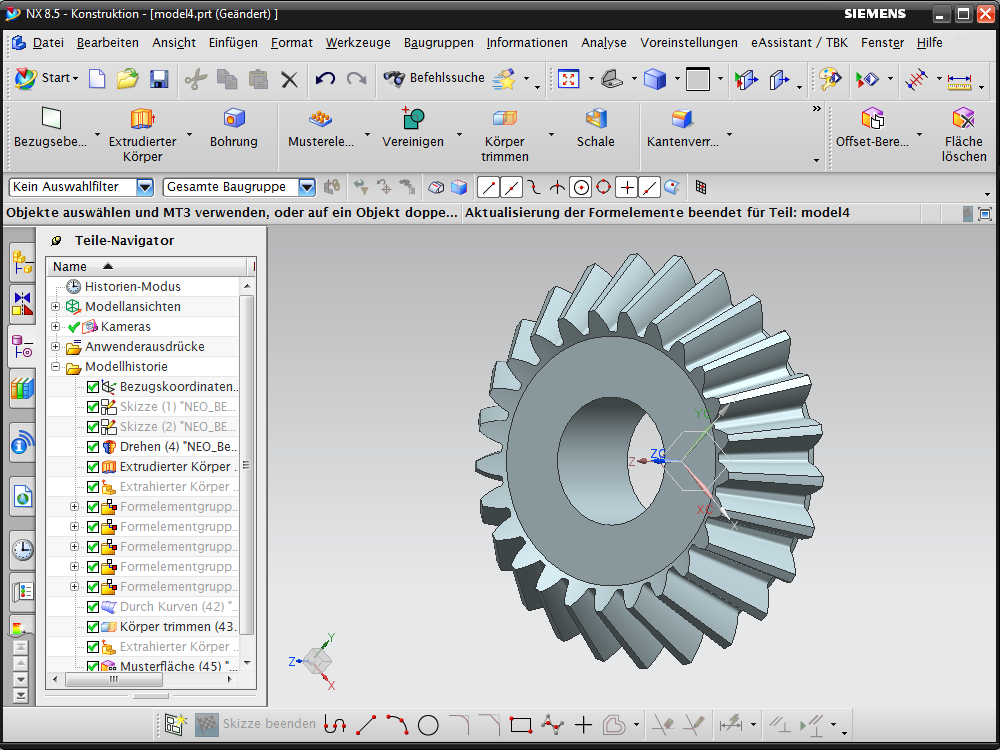Select the rectangle sketch tool
Image resolution: width=1000 pixels, height=750 pixels.
point(520,725)
